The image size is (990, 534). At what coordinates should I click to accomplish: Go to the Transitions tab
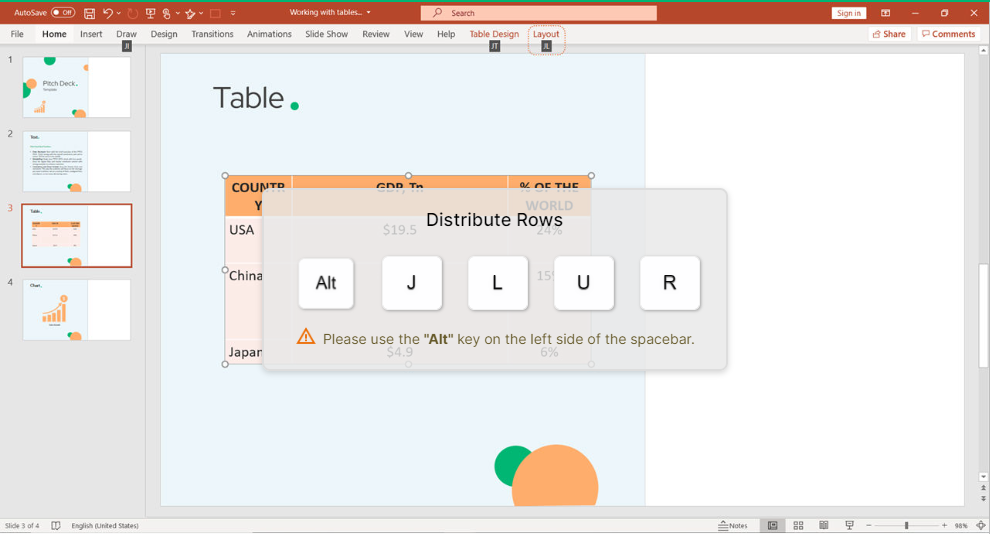(x=212, y=34)
